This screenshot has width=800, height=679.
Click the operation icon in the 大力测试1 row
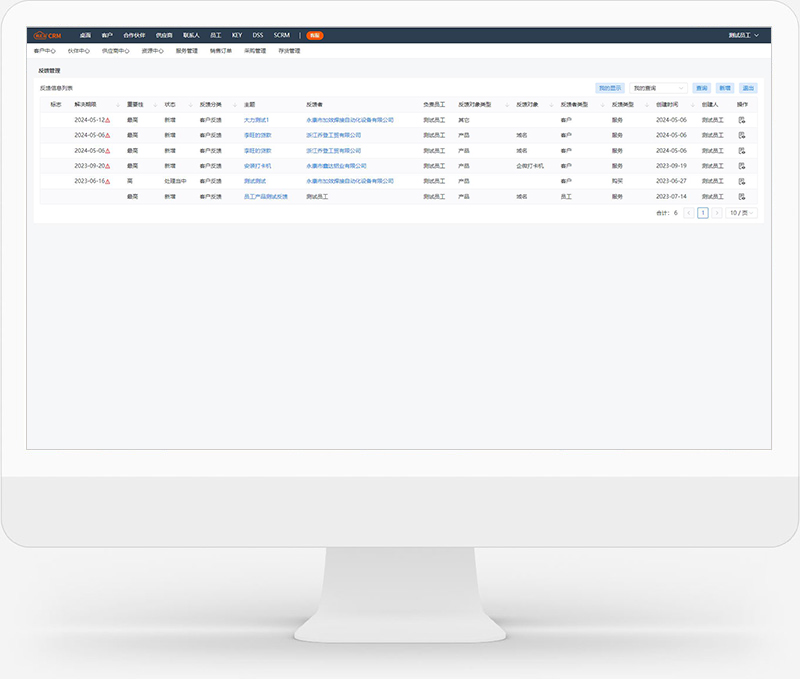coord(742,119)
